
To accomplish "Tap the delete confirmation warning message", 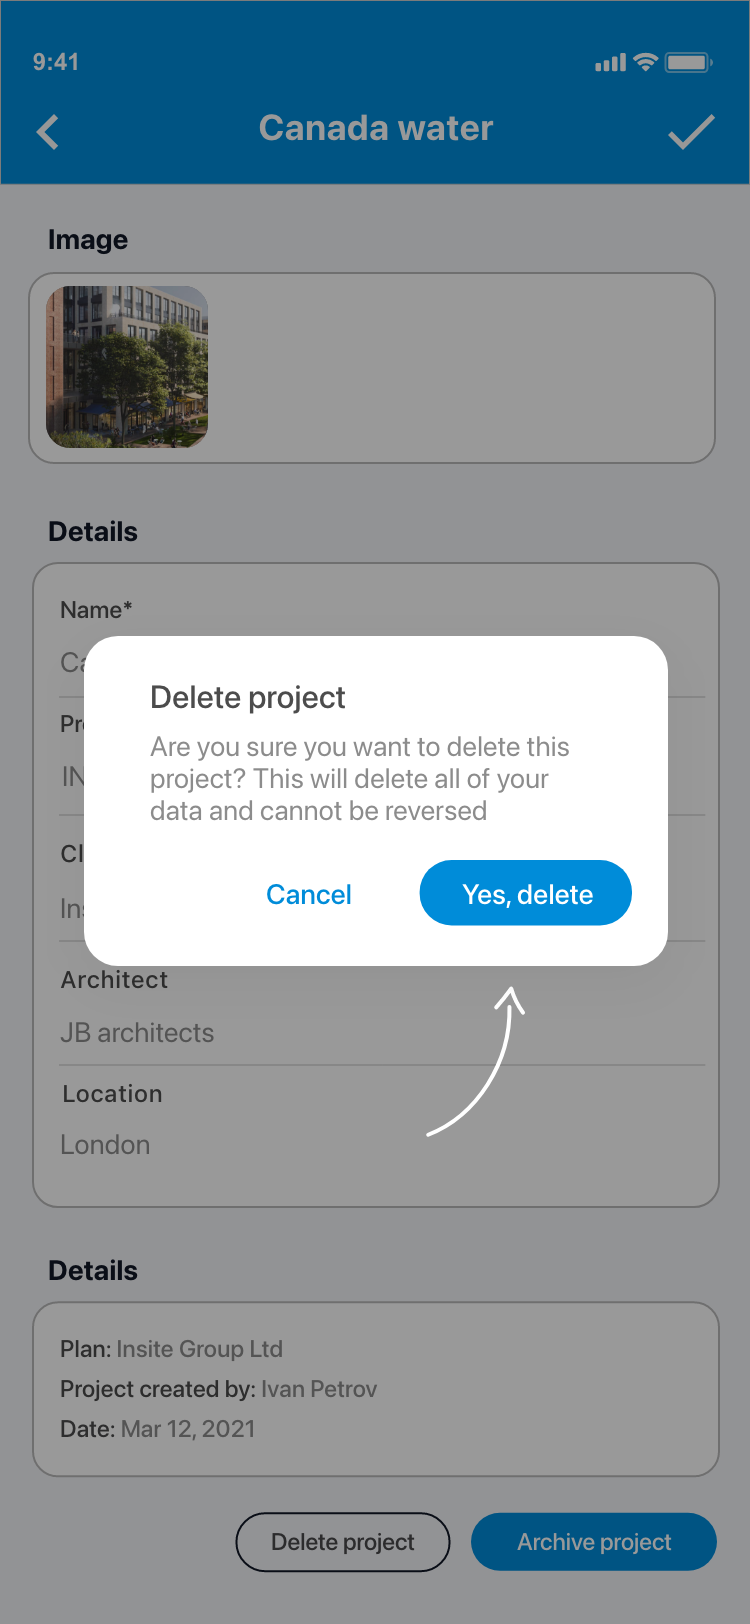I will (360, 779).
